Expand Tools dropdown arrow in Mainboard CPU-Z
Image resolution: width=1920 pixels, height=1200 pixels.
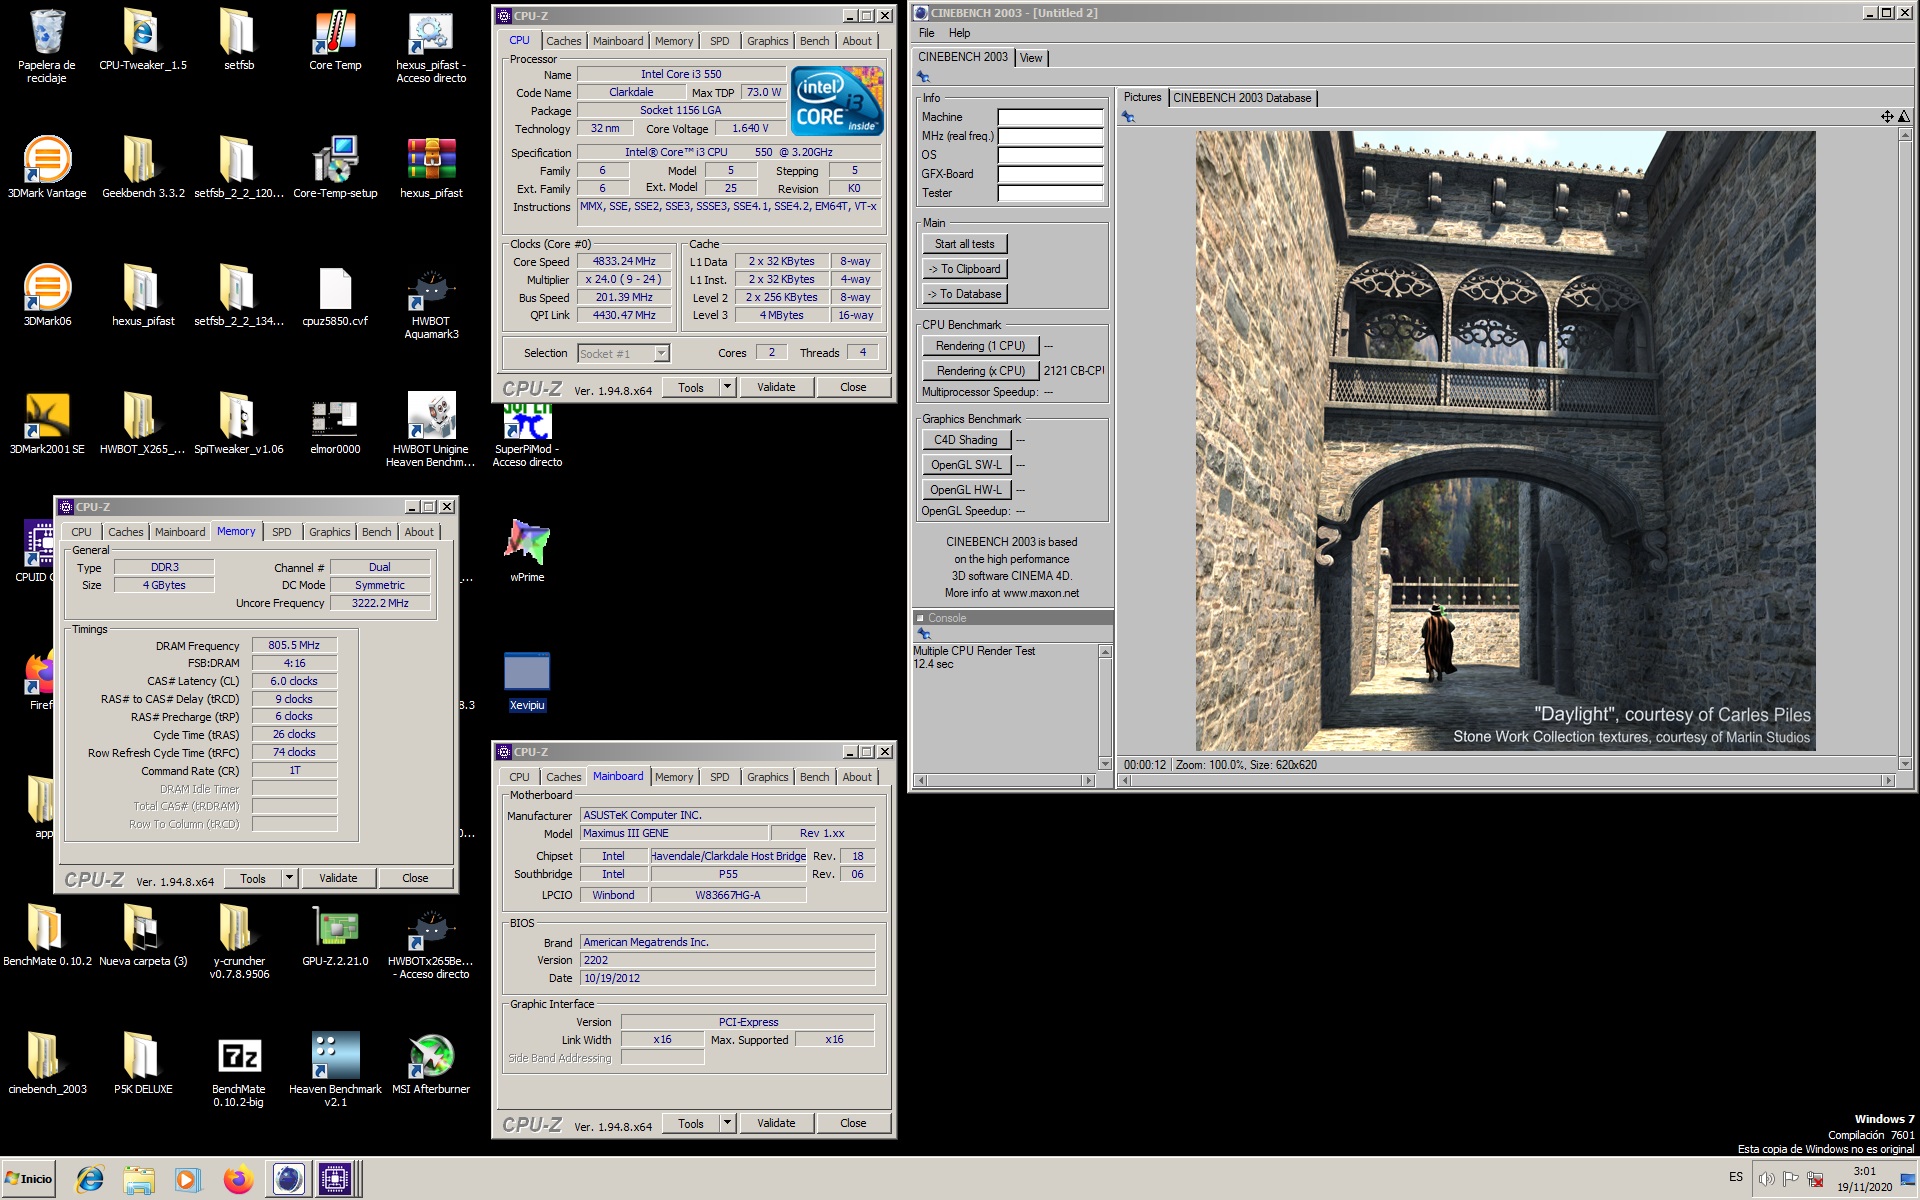(727, 1123)
